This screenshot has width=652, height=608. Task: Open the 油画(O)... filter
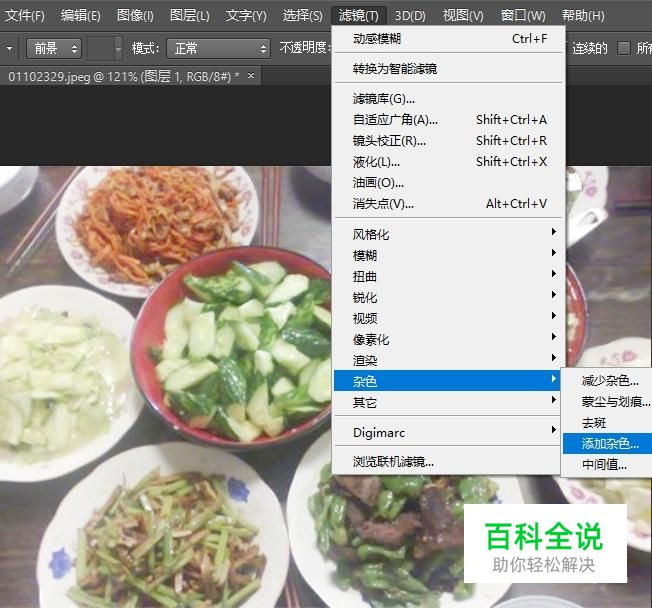pyautogui.click(x=448, y=183)
